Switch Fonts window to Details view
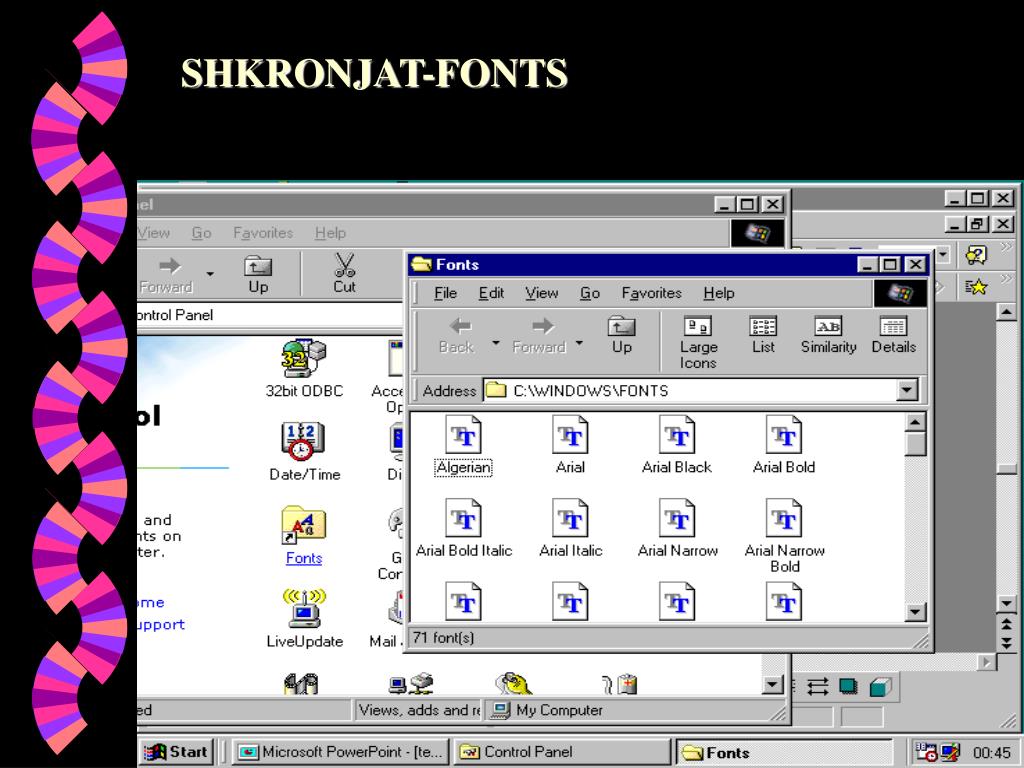Viewport: 1024px width, 768px height. click(893, 336)
